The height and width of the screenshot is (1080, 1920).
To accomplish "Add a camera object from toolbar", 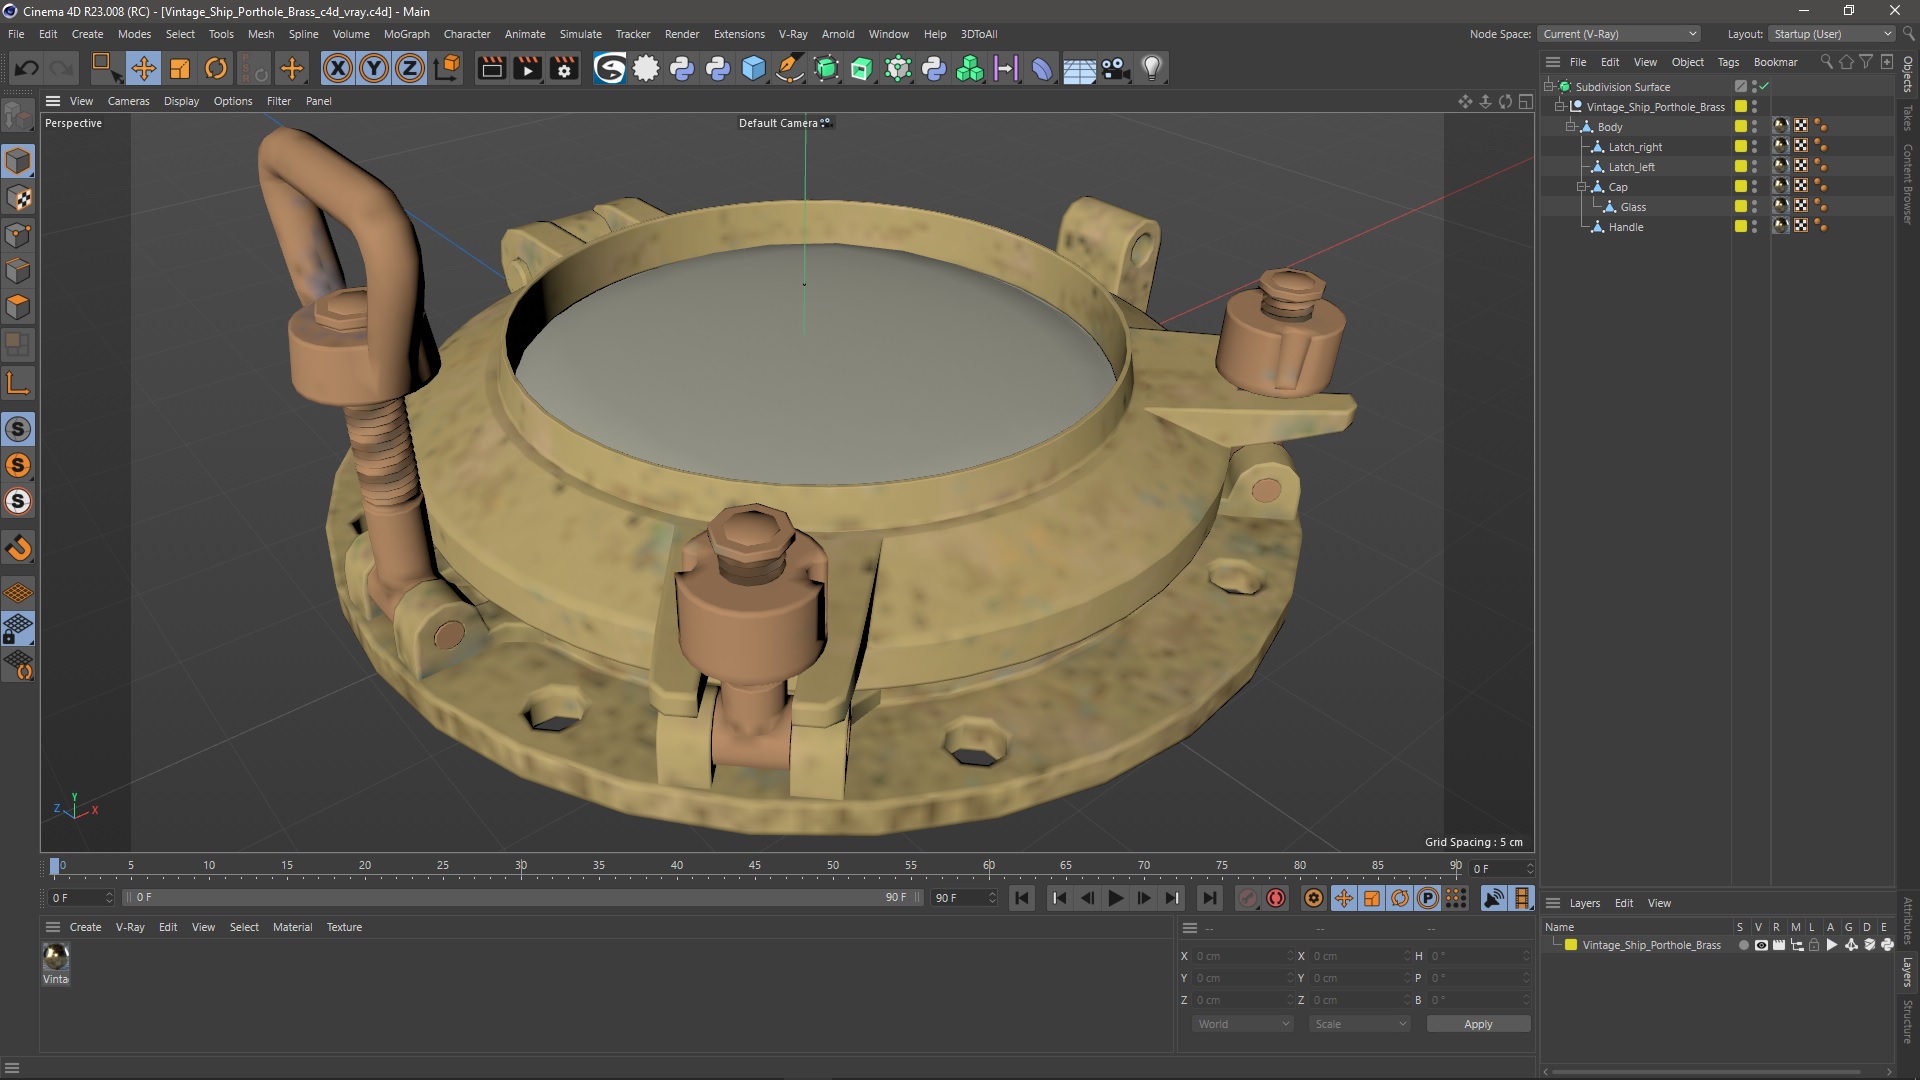I will click(x=1115, y=68).
